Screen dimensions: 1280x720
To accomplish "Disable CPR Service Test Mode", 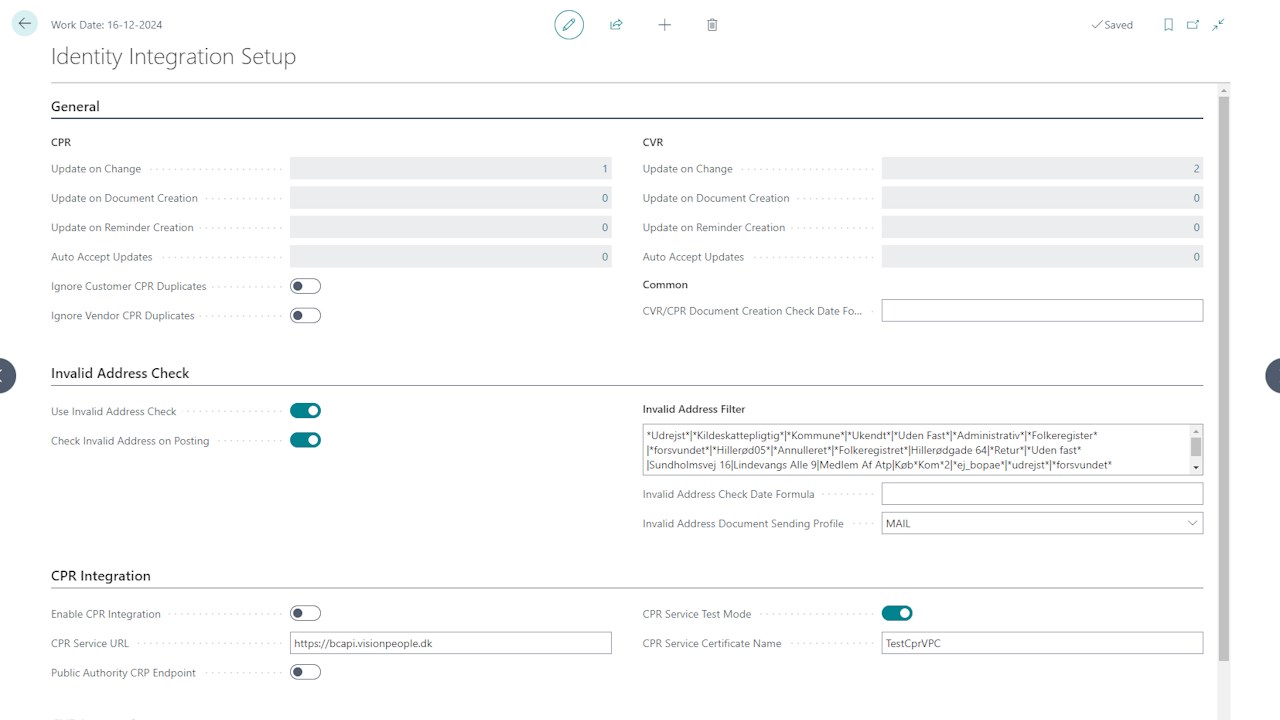I will [x=897, y=613].
